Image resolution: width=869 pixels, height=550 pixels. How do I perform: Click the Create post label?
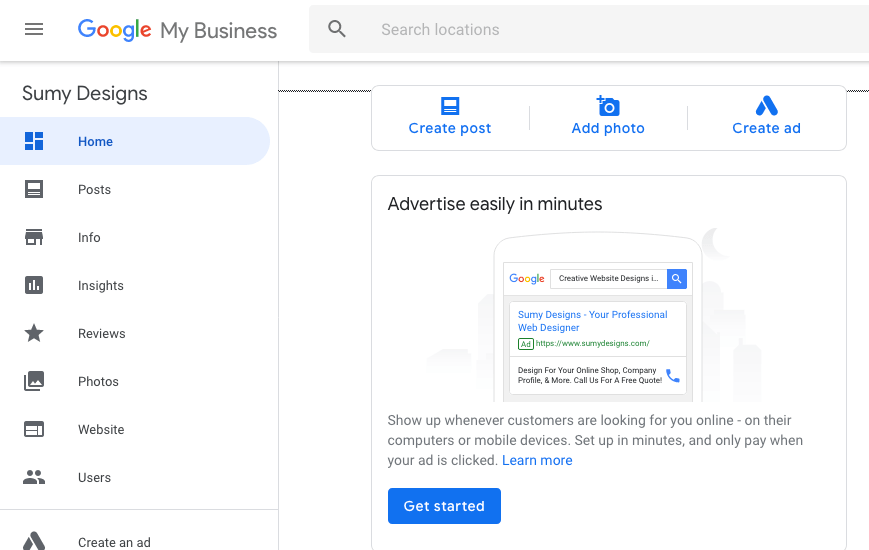450,128
